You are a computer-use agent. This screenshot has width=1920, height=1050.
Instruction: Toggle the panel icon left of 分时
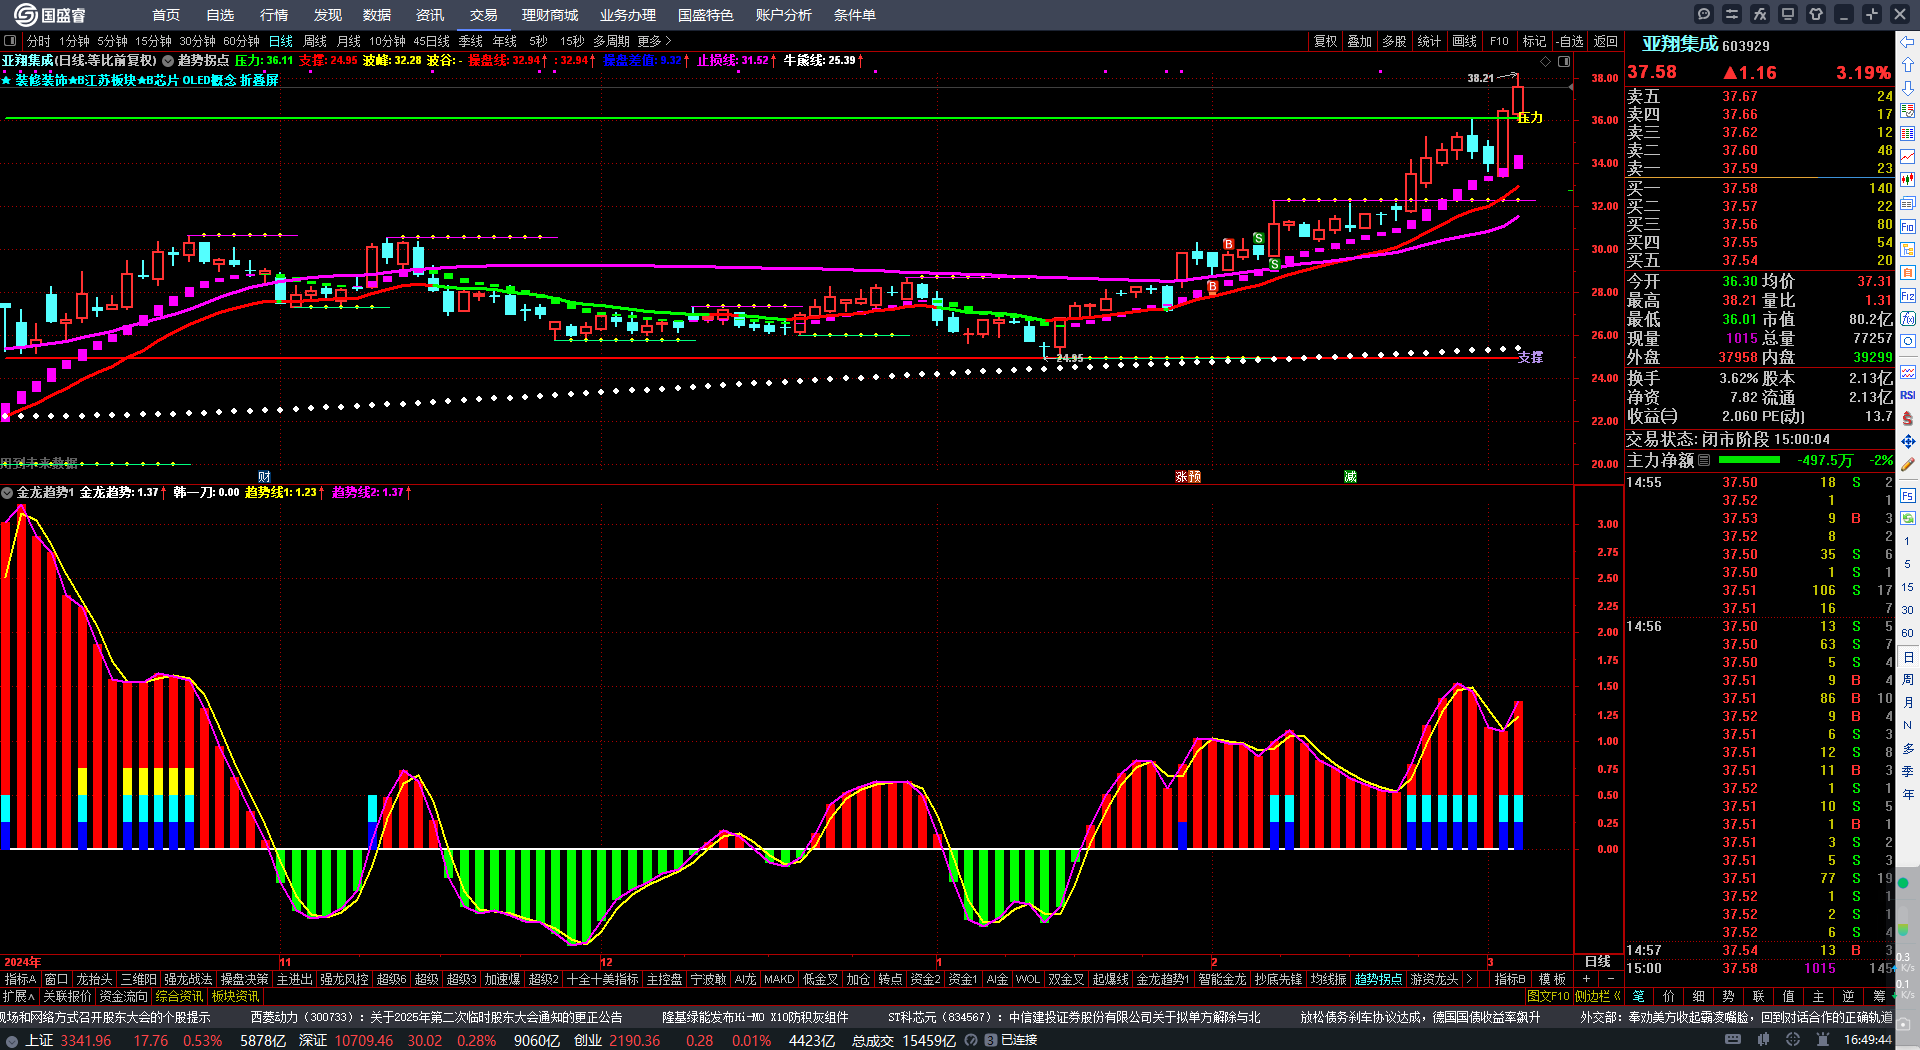point(10,41)
